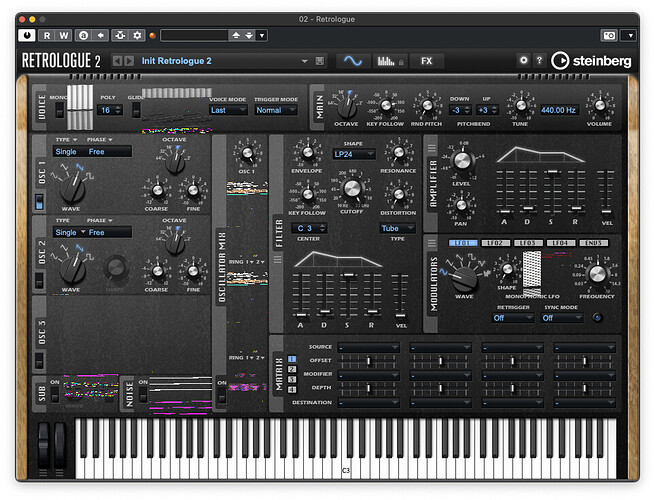Viewport: 654px width, 500px height.
Task: Click the Pitchbend Down -3 stepper
Action: click(461, 110)
